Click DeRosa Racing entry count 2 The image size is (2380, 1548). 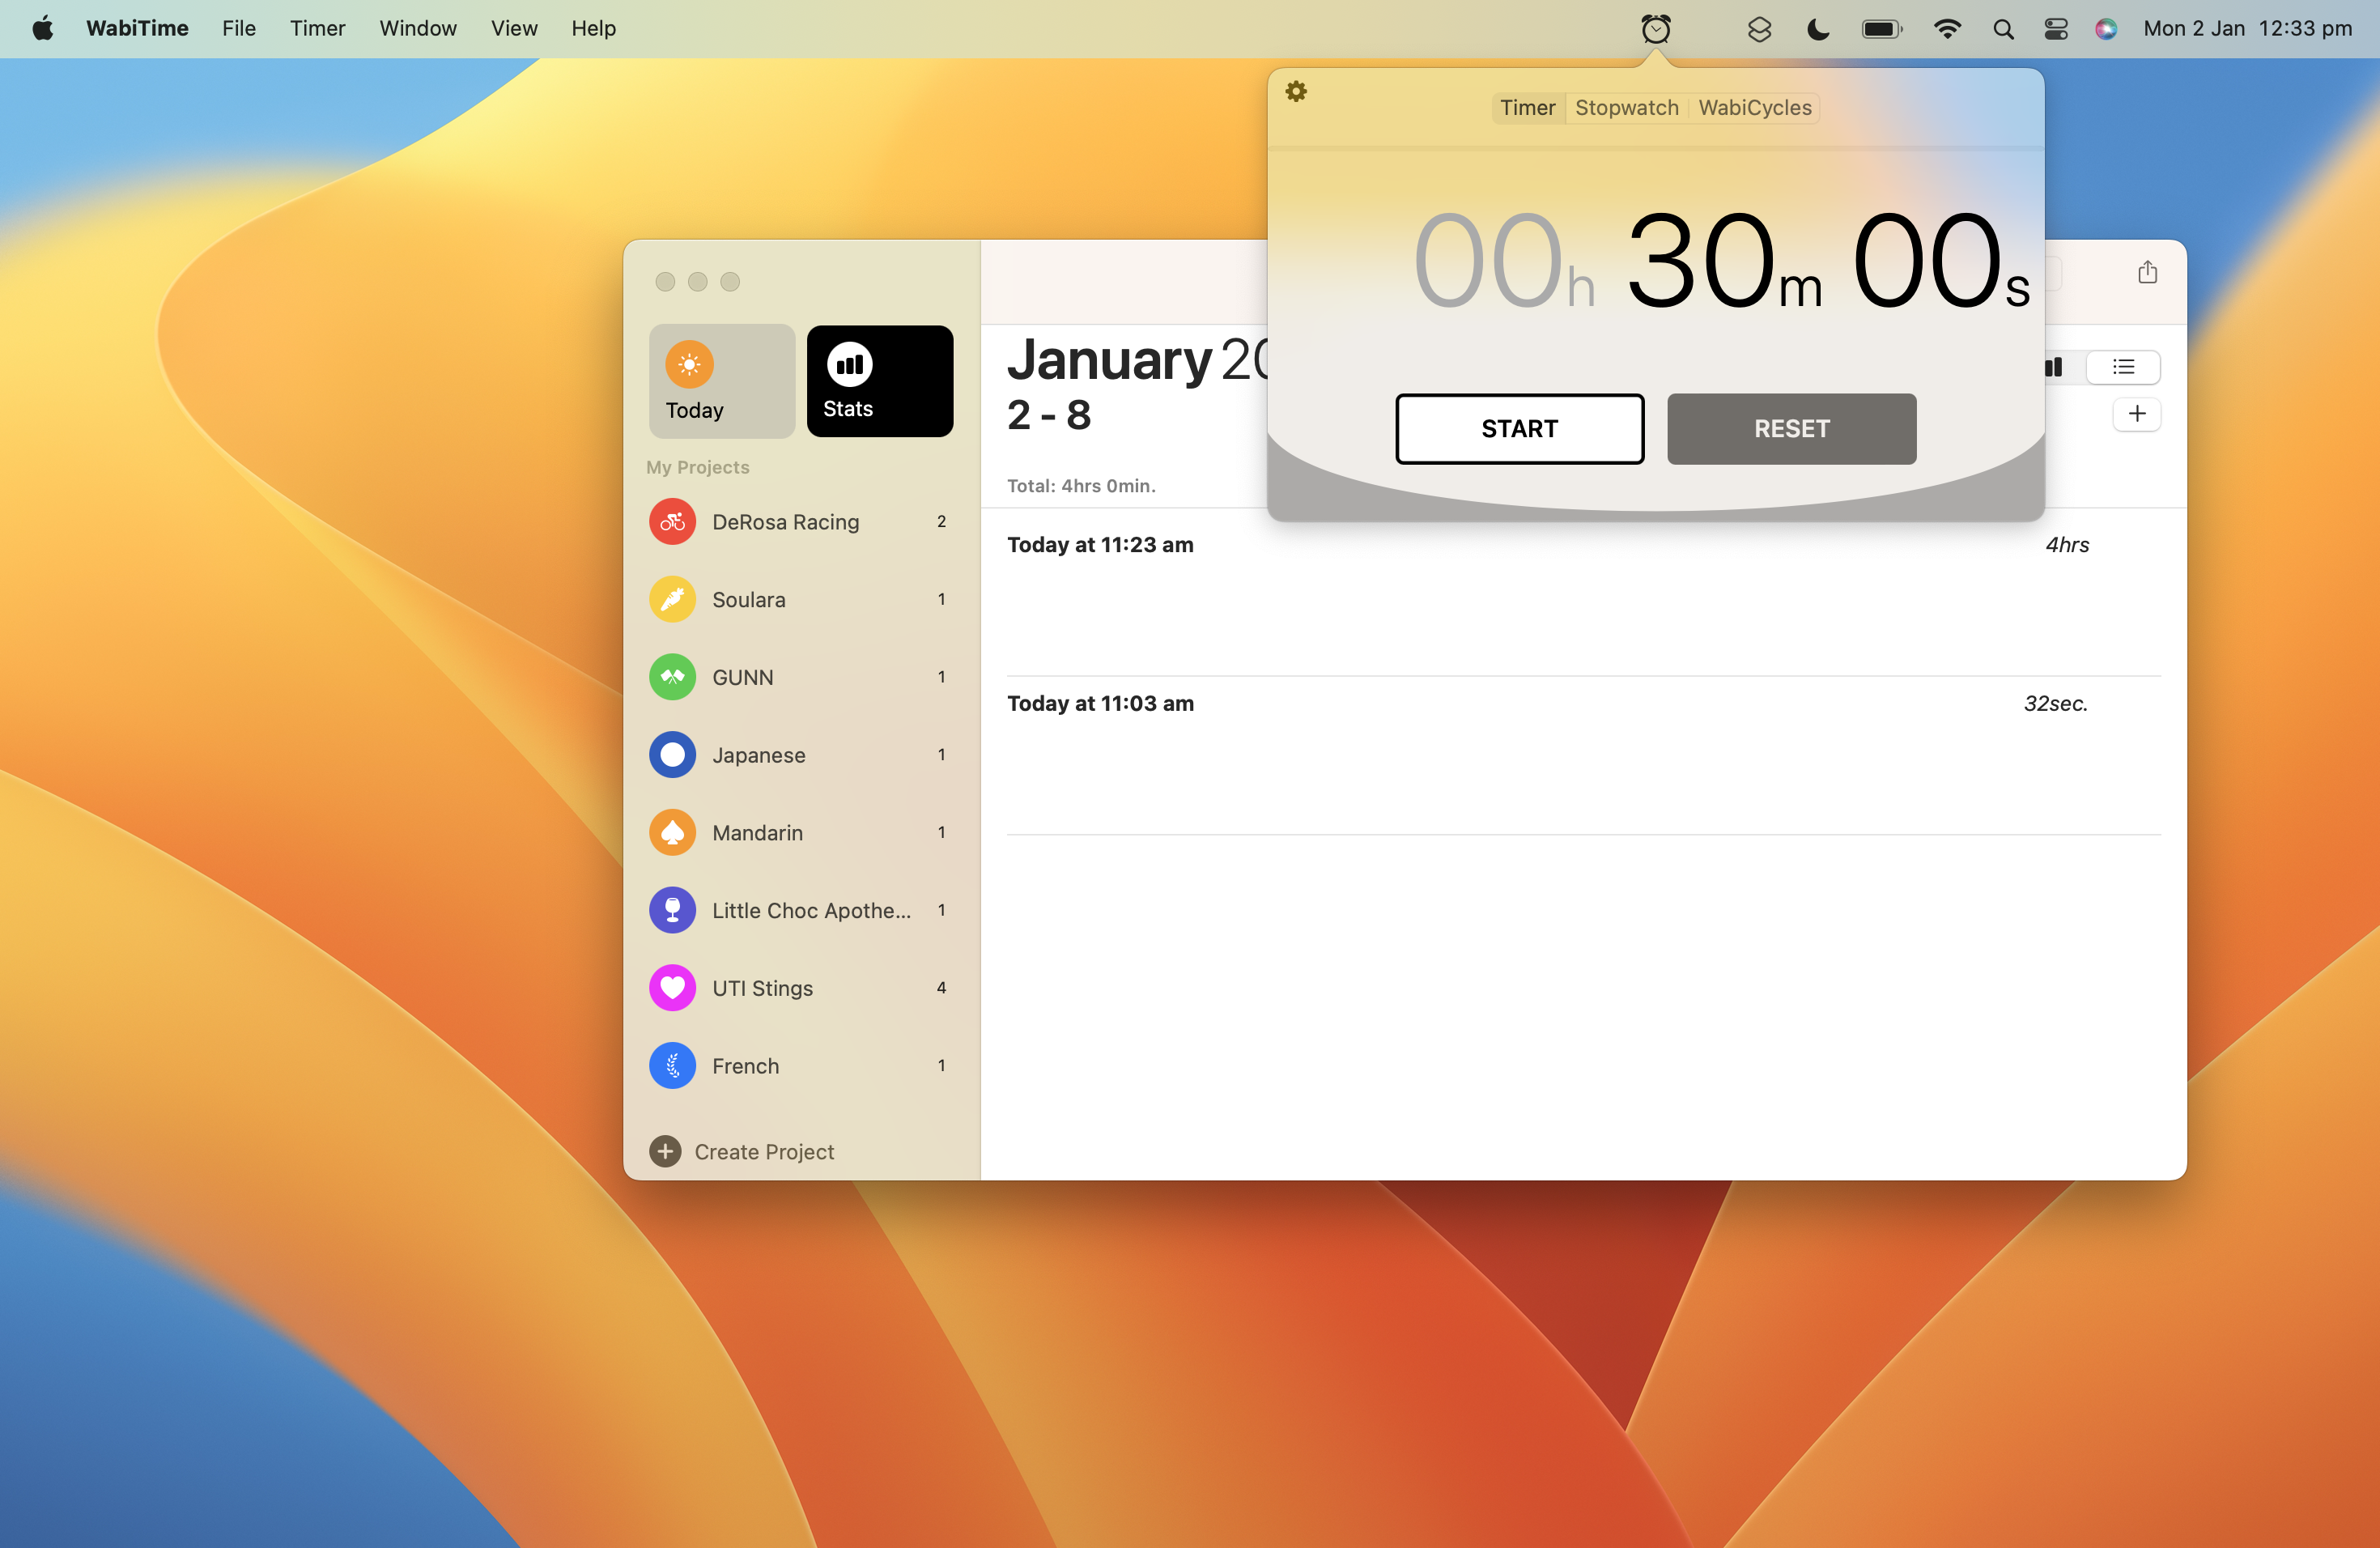(941, 522)
